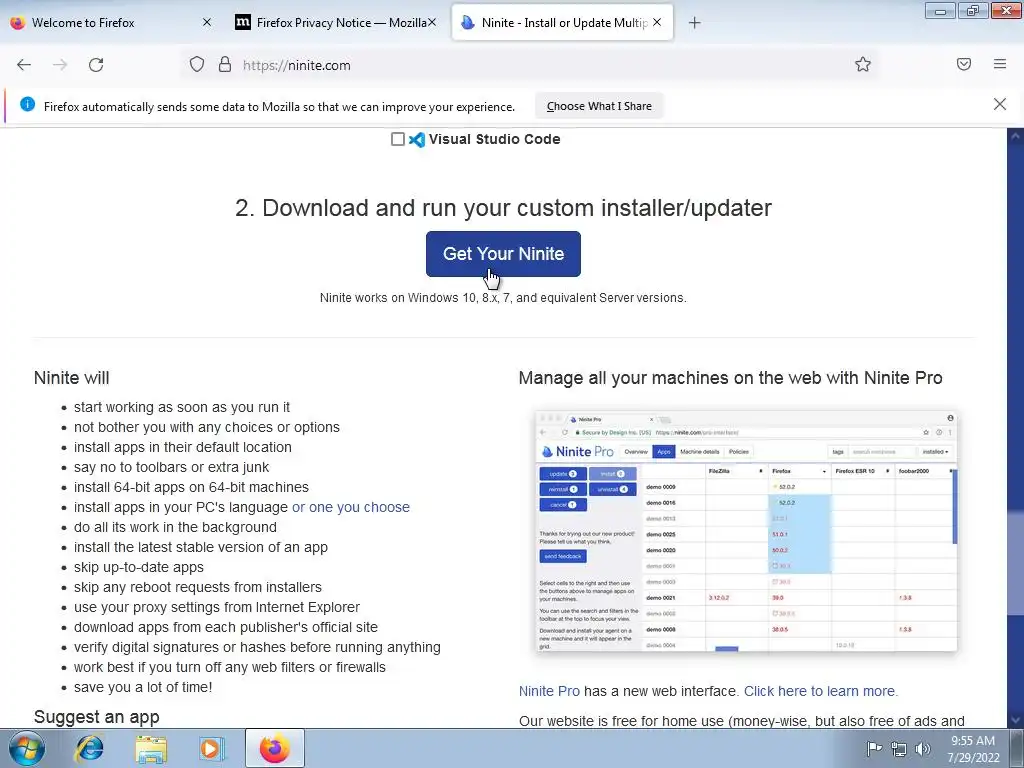The width and height of the screenshot is (1024, 768).
Task: Click the Firefox taskbar button
Action: pyautogui.click(x=275, y=748)
